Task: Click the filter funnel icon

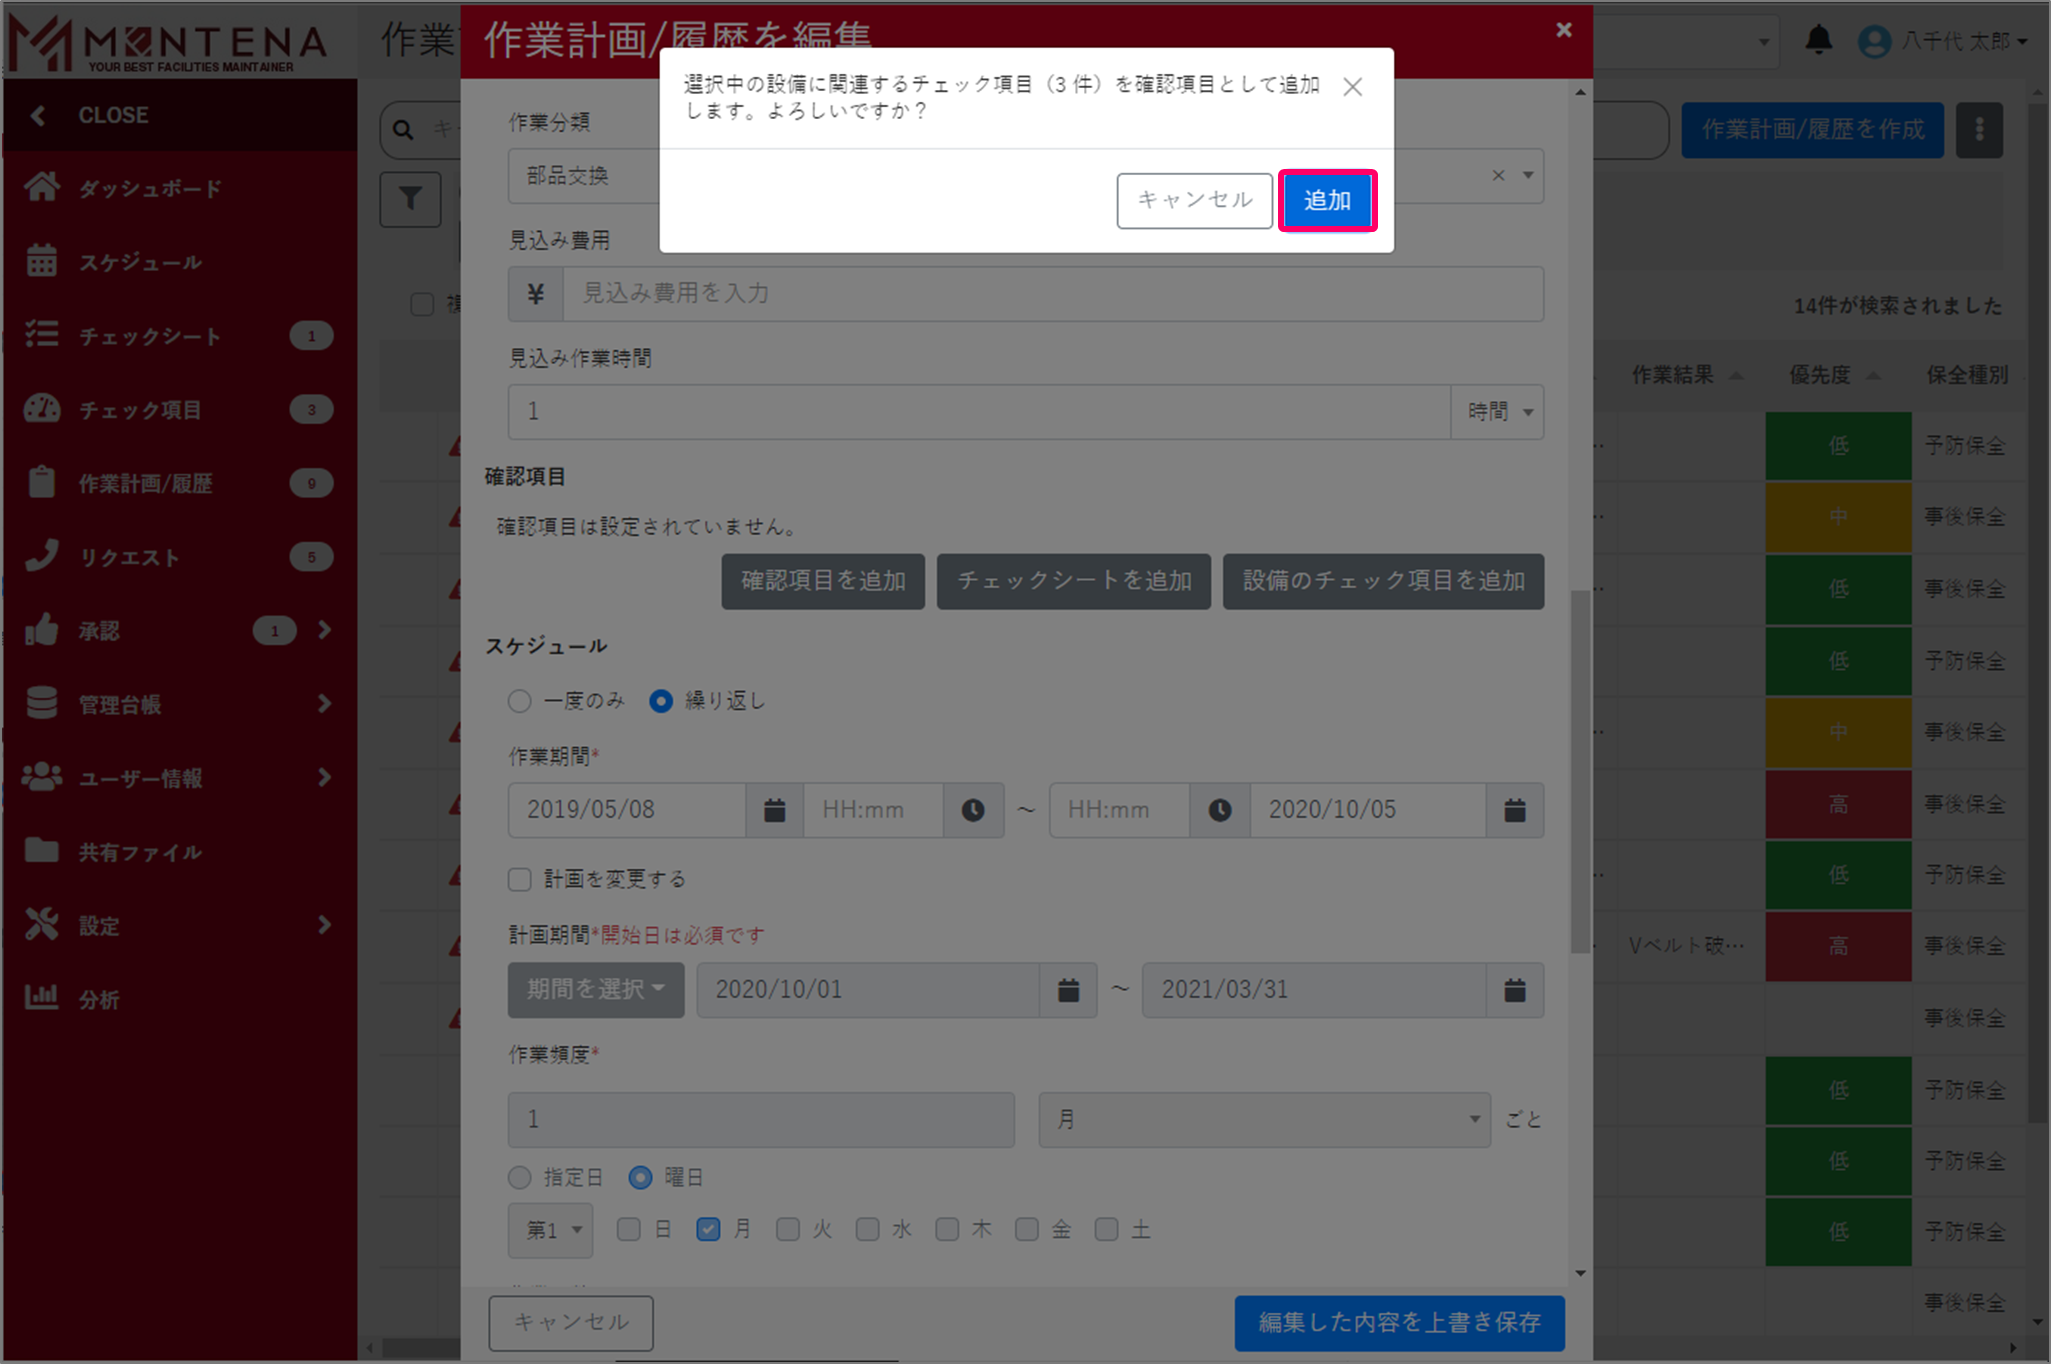Action: point(410,199)
